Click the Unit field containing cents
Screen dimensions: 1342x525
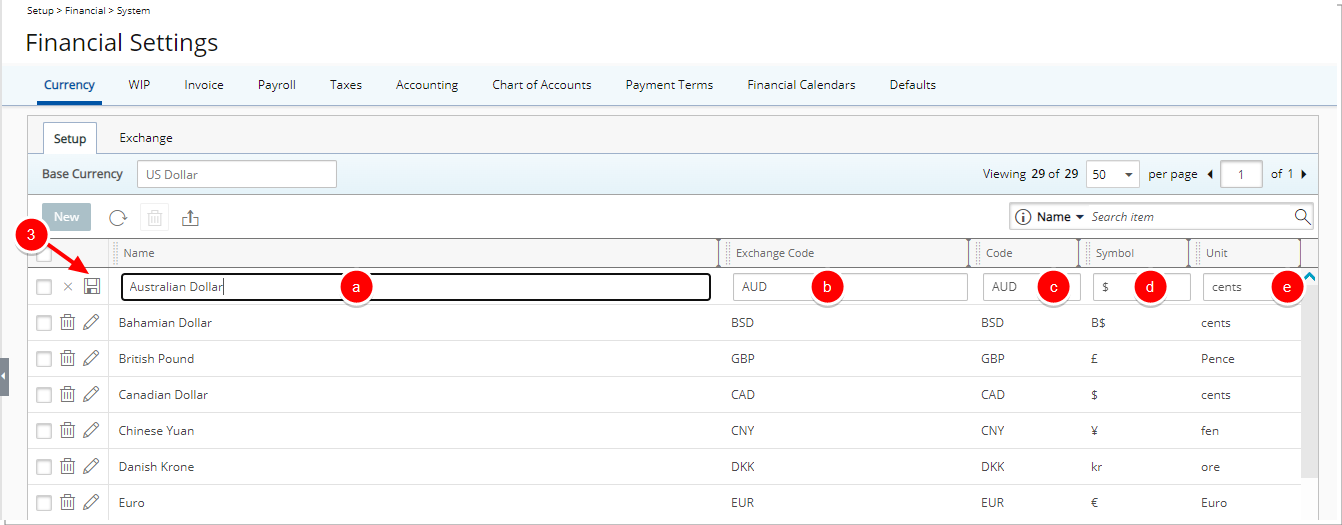coord(1252,287)
